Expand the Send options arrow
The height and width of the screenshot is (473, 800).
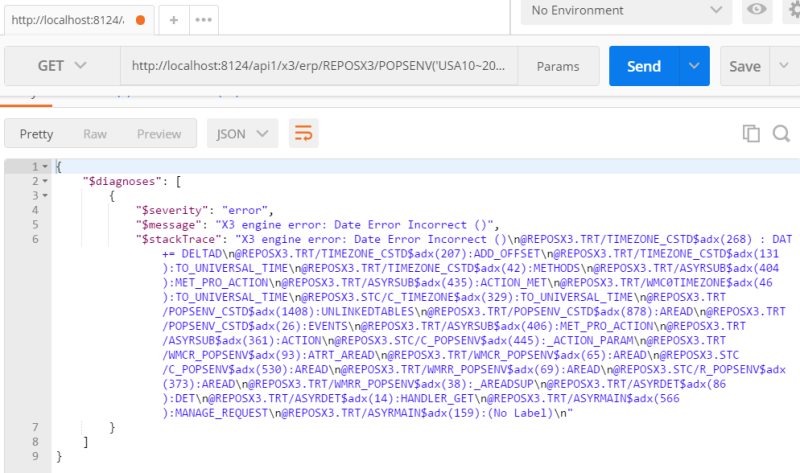pos(694,66)
